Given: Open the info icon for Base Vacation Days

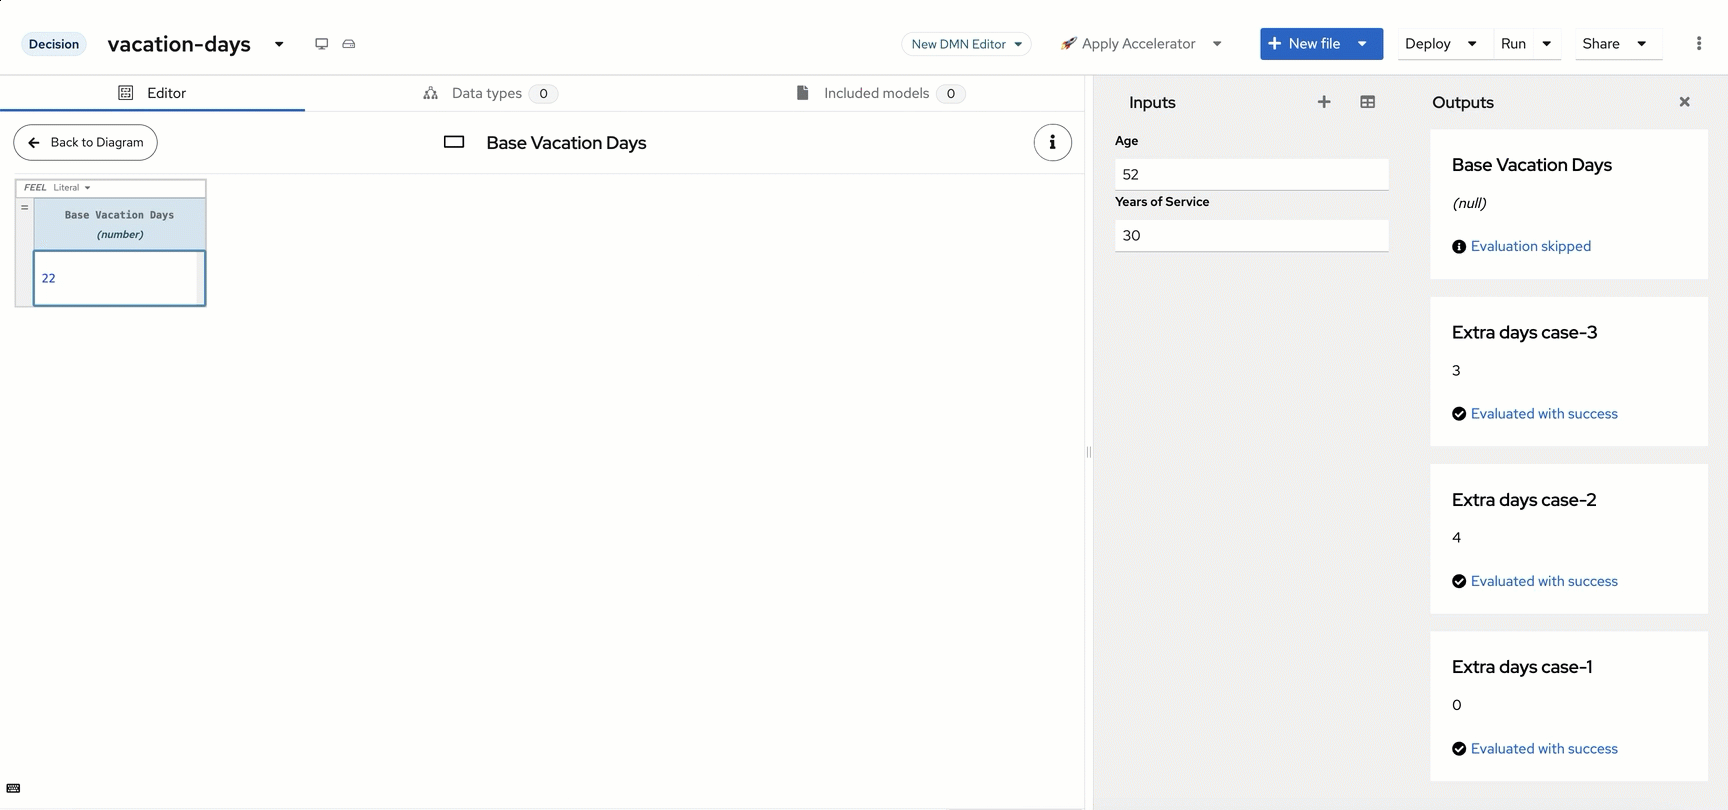Looking at the screenshot, I should 1052,143.
